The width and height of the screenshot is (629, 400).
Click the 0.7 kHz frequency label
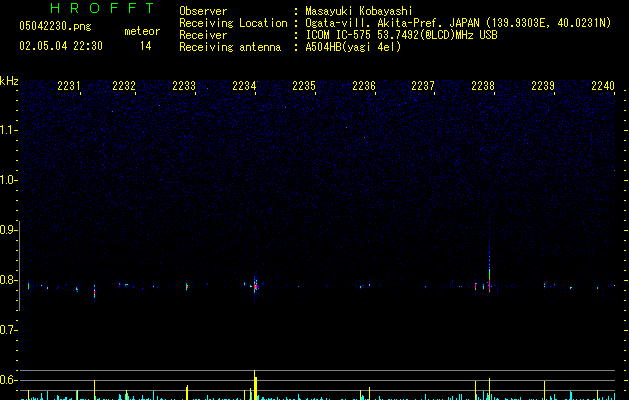tap(8, 330)
